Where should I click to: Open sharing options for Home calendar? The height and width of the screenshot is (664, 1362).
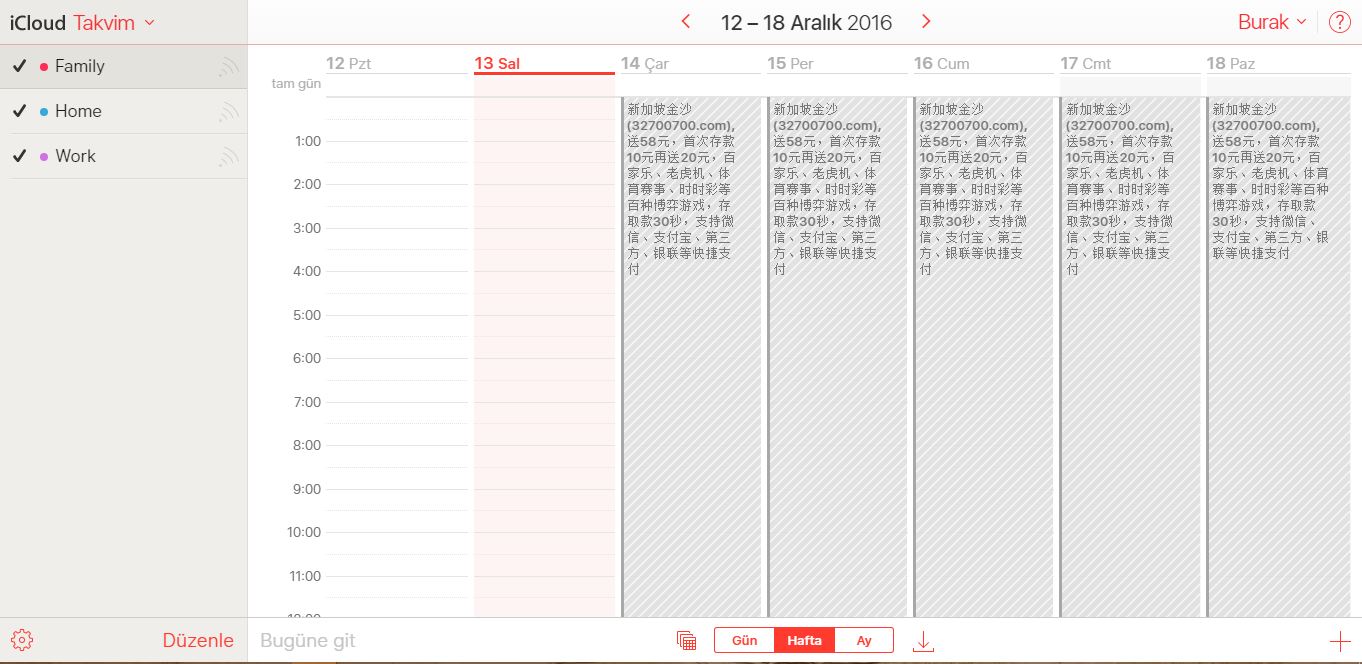pos(229,112)
